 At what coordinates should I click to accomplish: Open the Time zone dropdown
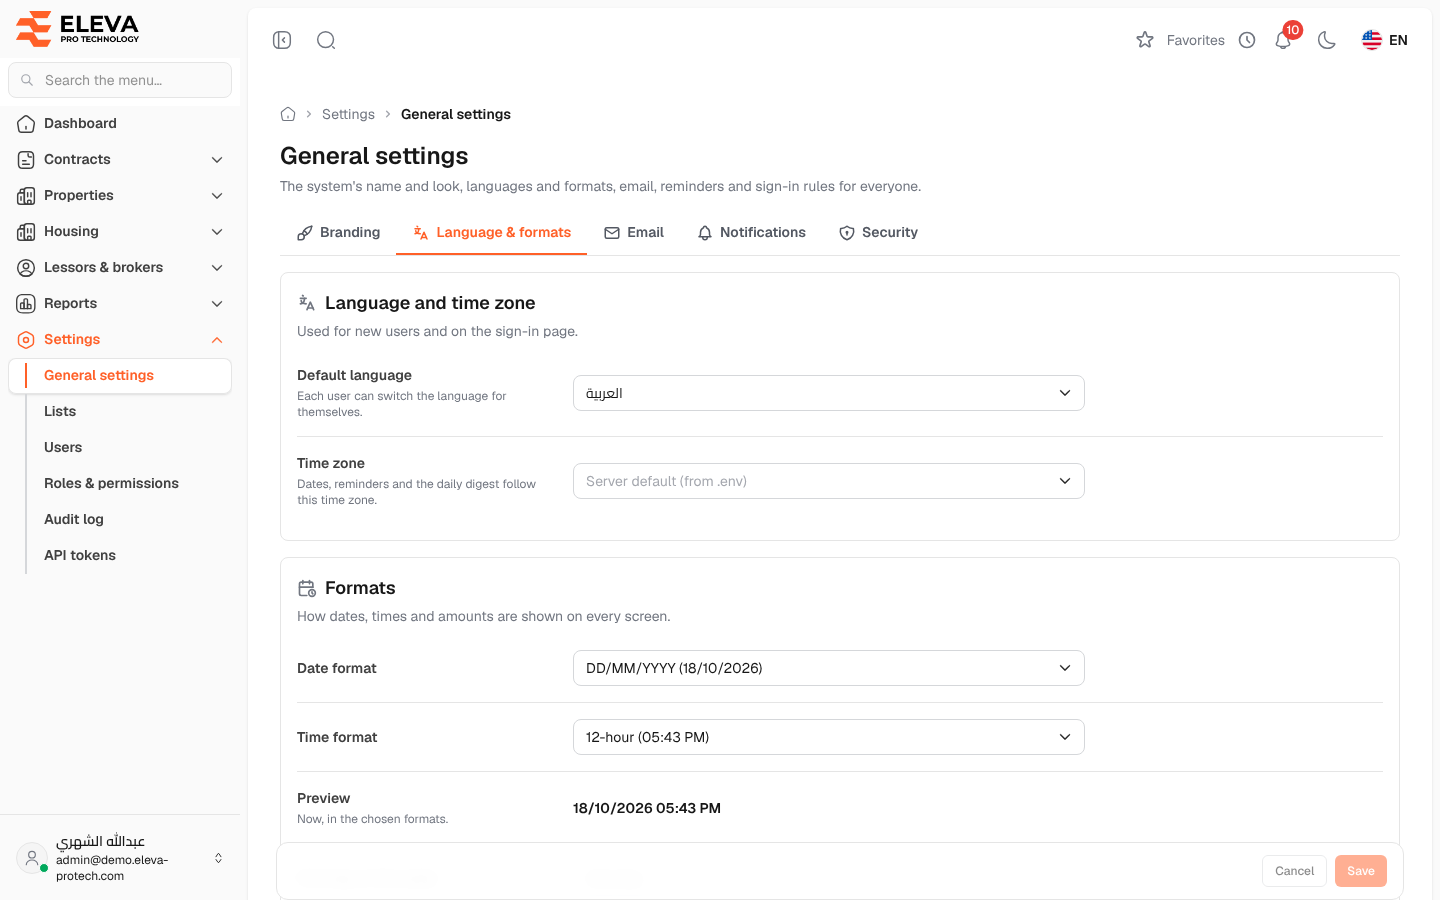(828, 481)
